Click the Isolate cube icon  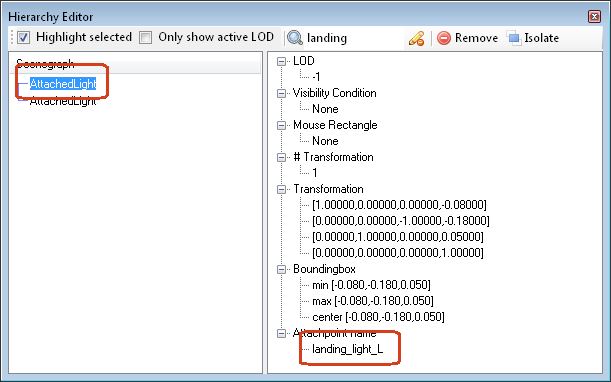(x=514, y=38)
